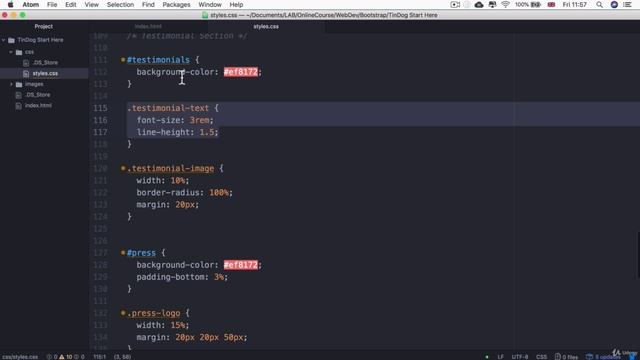640x360 pixels.
Task: Click the line-height 1.5 value
Action: pyautogui.click(x=207, y=132)
